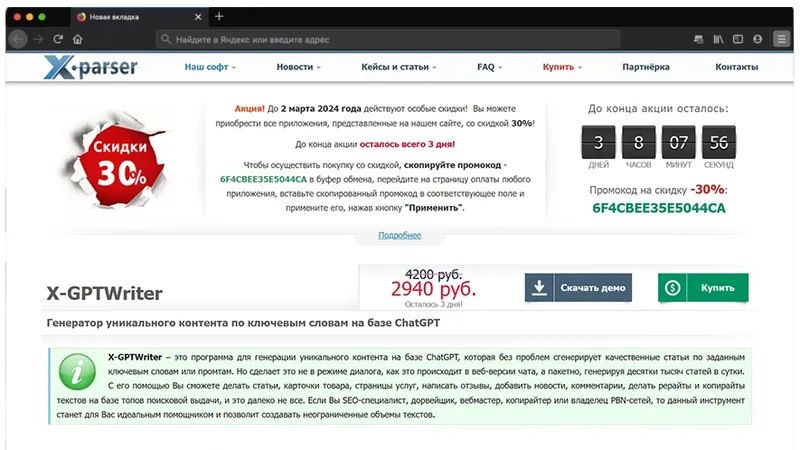
Task: Open the account profile icon in toolbar
Action: [x=758, y=39]
